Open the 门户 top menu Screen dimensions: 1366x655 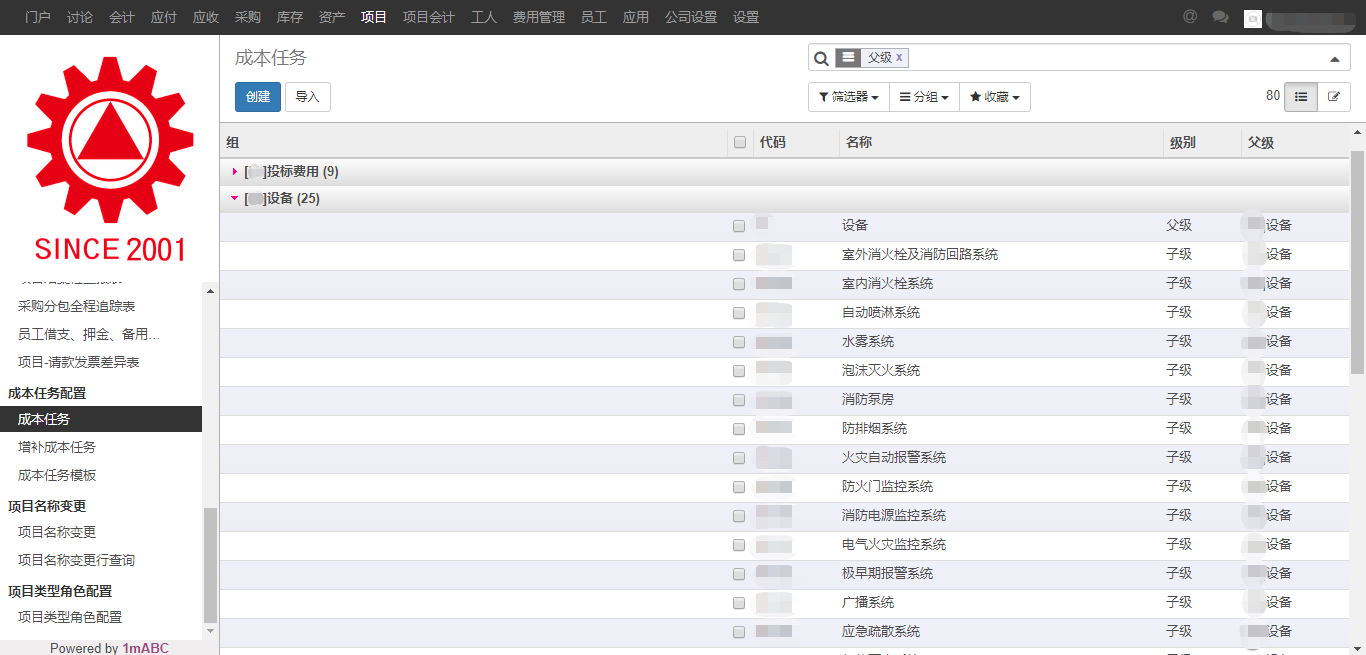pyautogui.click(x=38, y=17)
